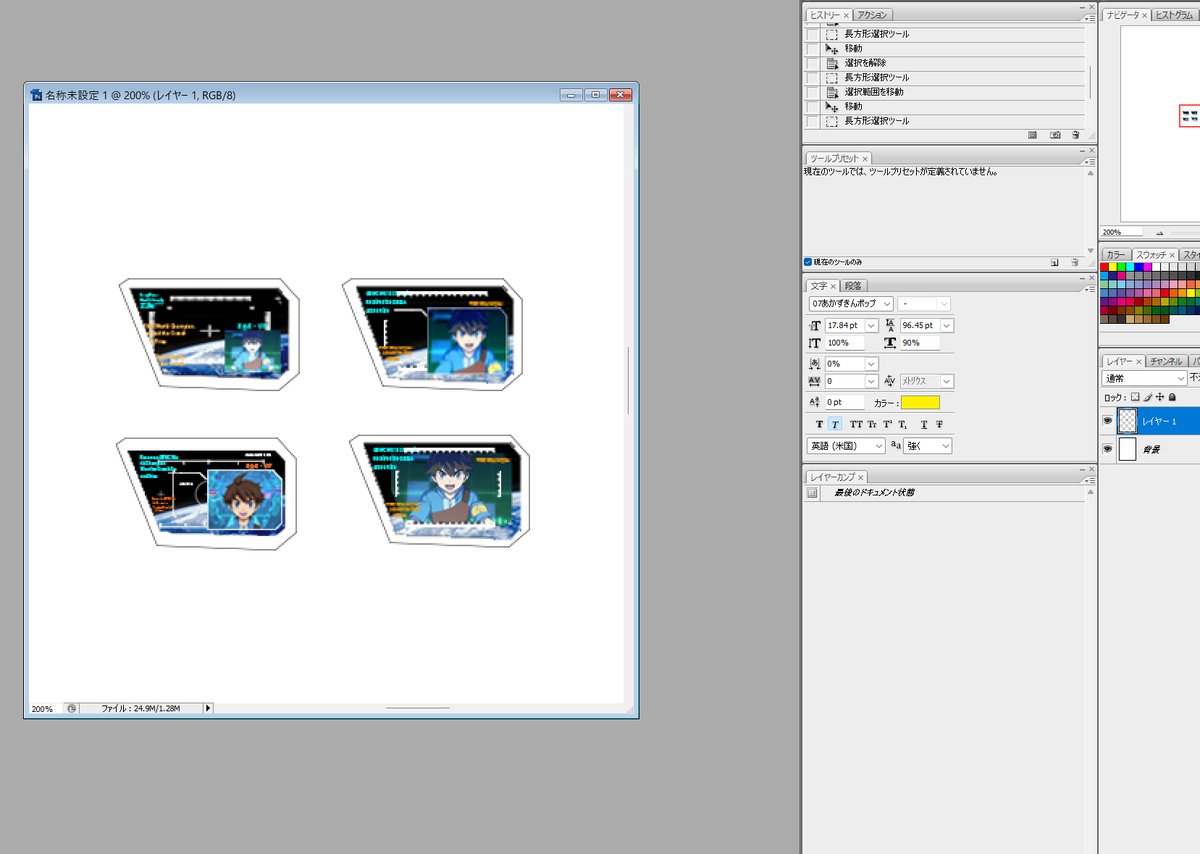Open the tracking value dropdown
Viewport: 1200px width, 854px height.
pyautogui.click(x=872, y=382)
